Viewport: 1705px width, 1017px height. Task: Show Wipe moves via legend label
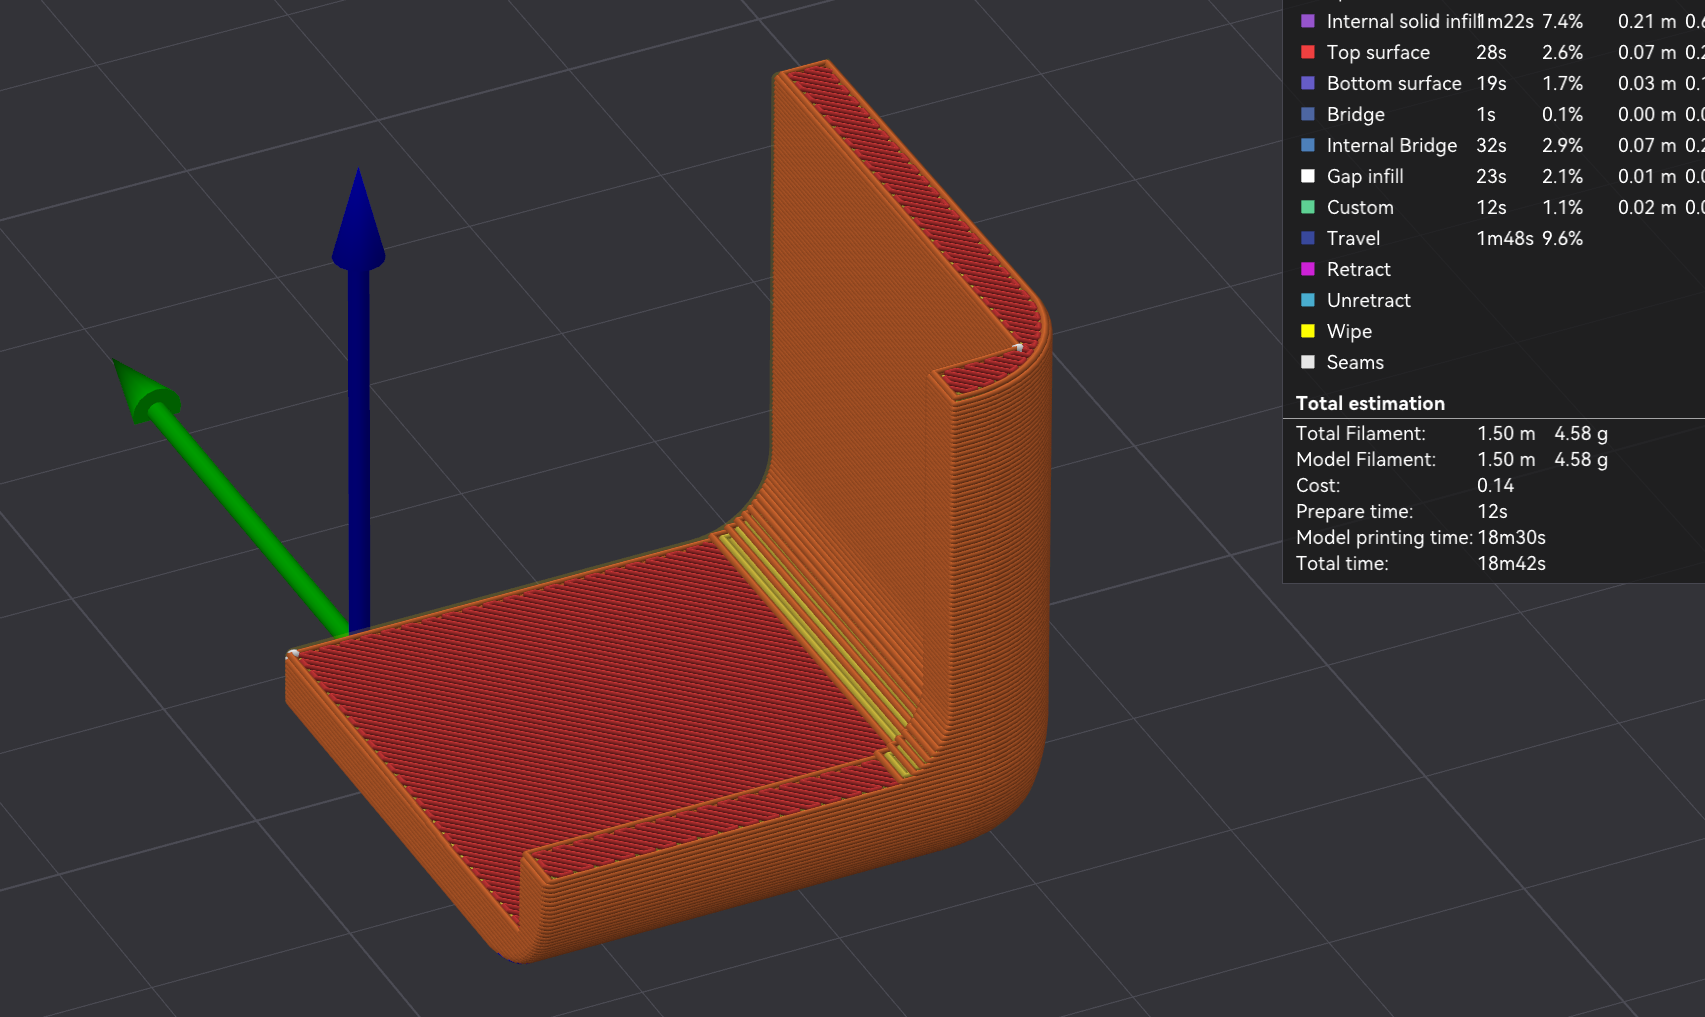pyautogui.click(x=1349, y=331)
